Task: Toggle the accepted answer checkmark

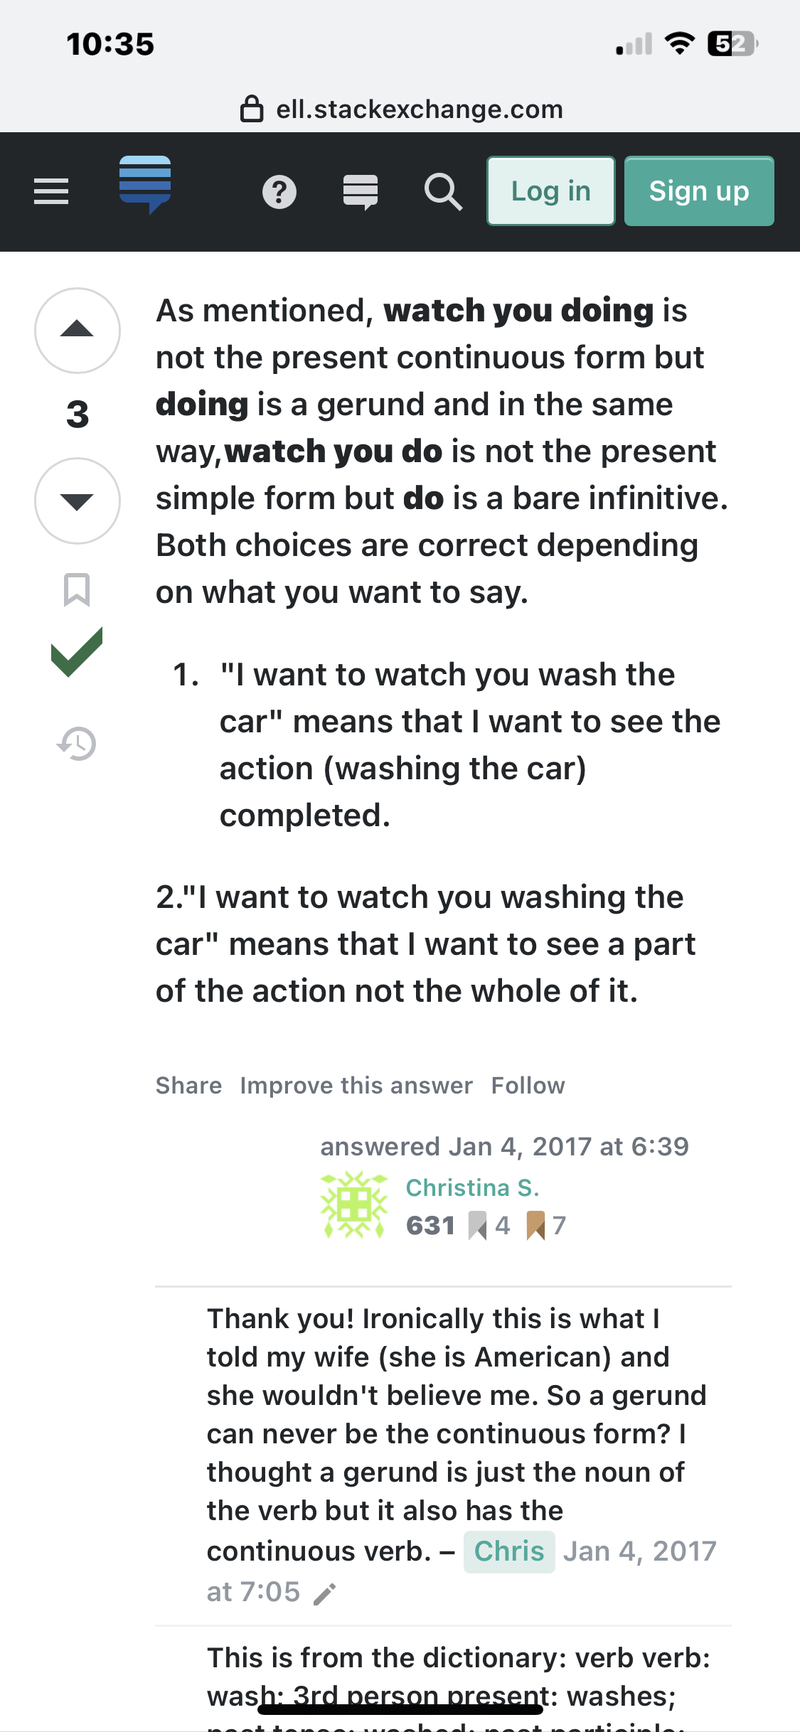Action: 77,652
